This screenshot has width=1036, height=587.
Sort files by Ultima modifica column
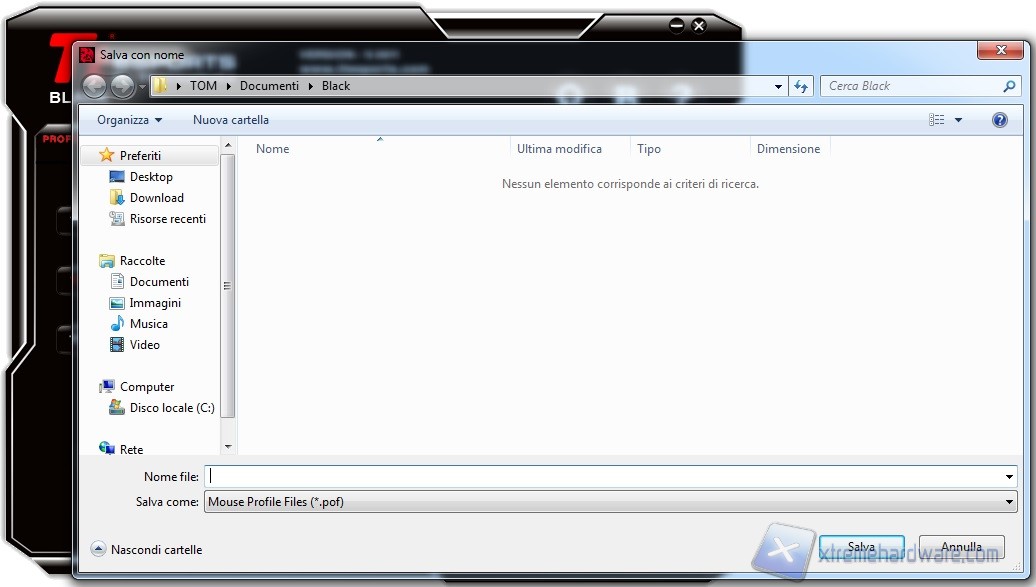click(x=559, y=149)
